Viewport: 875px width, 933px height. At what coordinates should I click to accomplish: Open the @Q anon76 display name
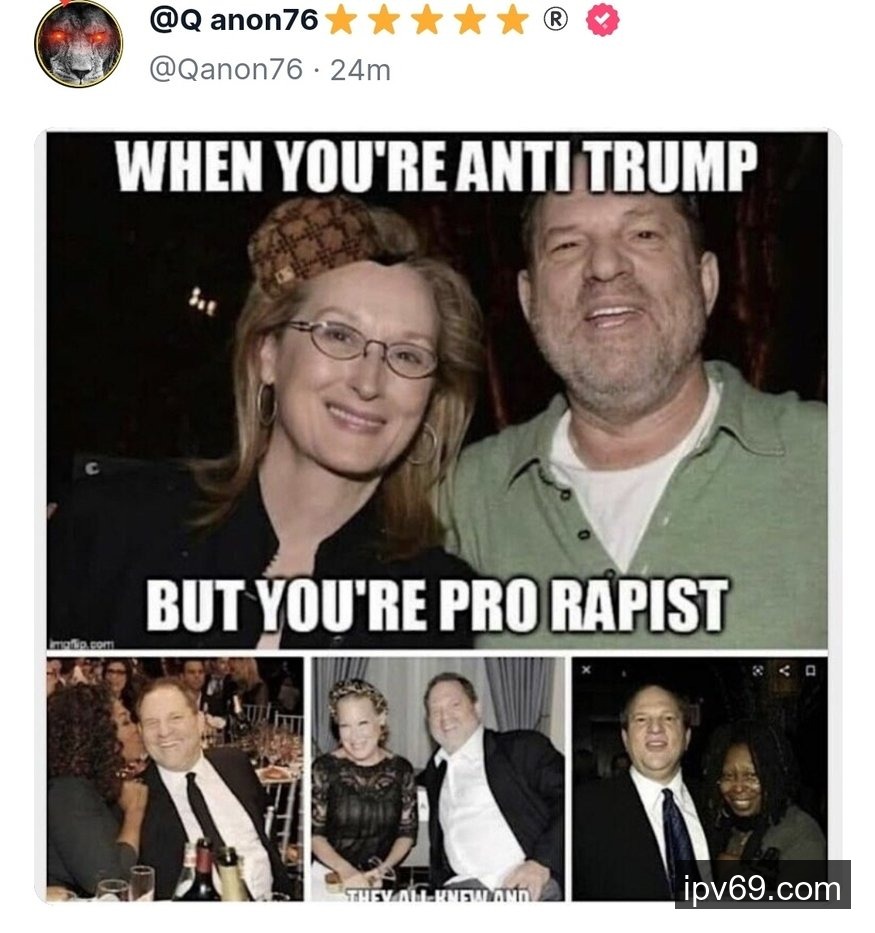(x=233, y=20)
